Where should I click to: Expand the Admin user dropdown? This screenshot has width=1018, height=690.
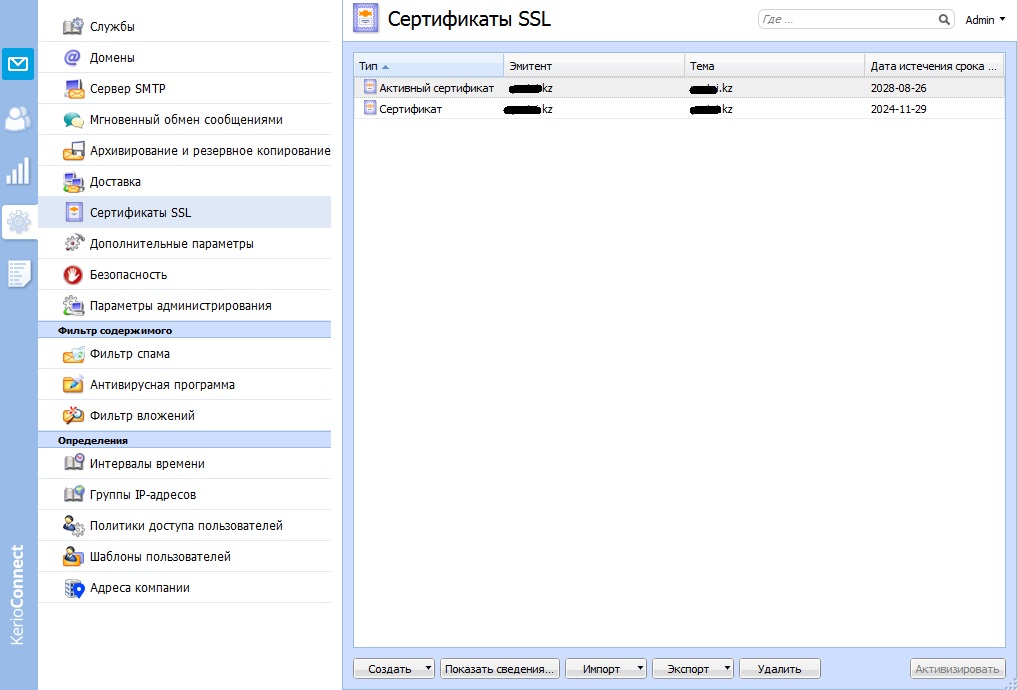[x=985, y=19]
